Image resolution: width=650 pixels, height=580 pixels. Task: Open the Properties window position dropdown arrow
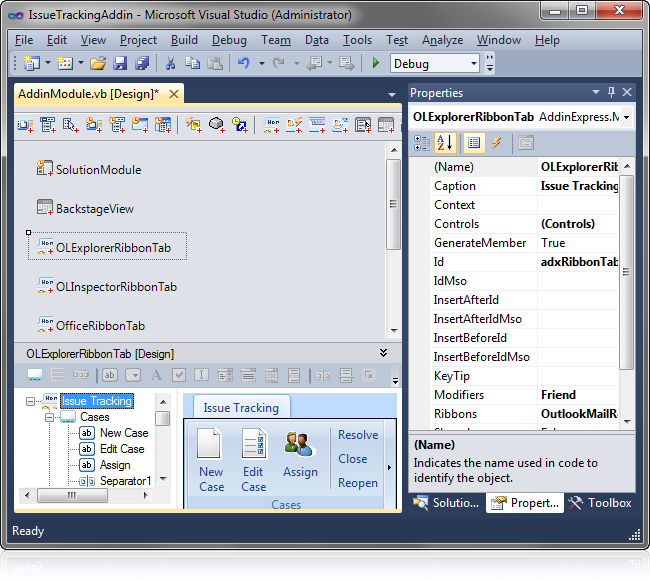click(596, 92)
